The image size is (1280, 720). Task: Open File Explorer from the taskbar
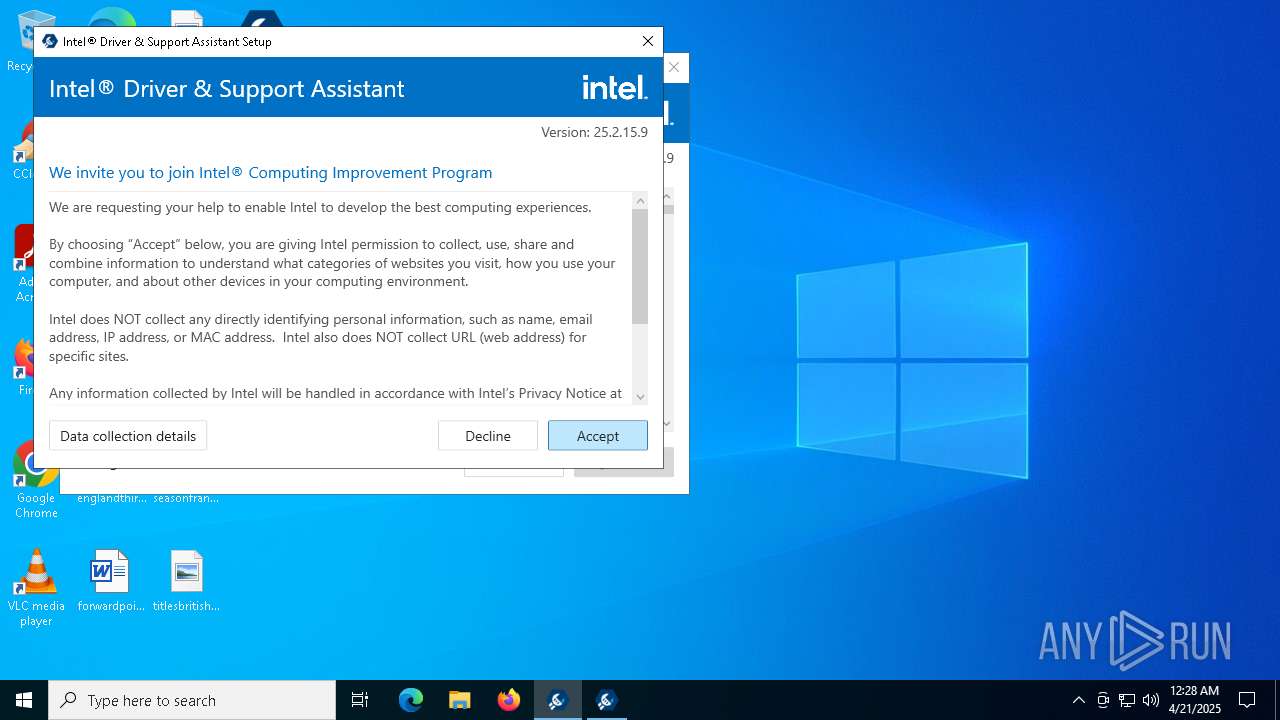pos(459,700)
